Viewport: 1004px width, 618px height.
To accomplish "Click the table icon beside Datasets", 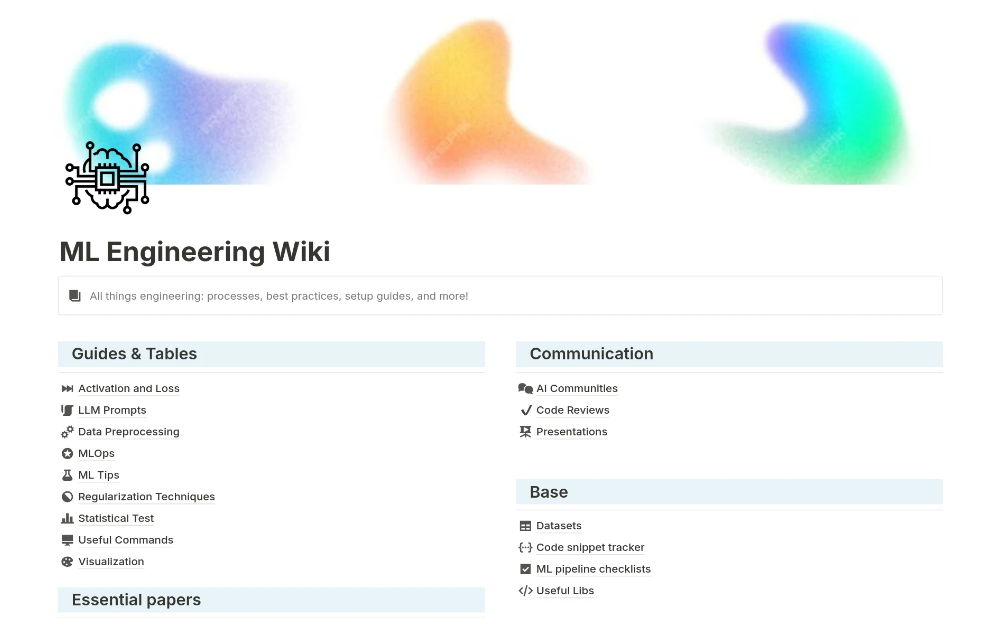I will point(525,526).
